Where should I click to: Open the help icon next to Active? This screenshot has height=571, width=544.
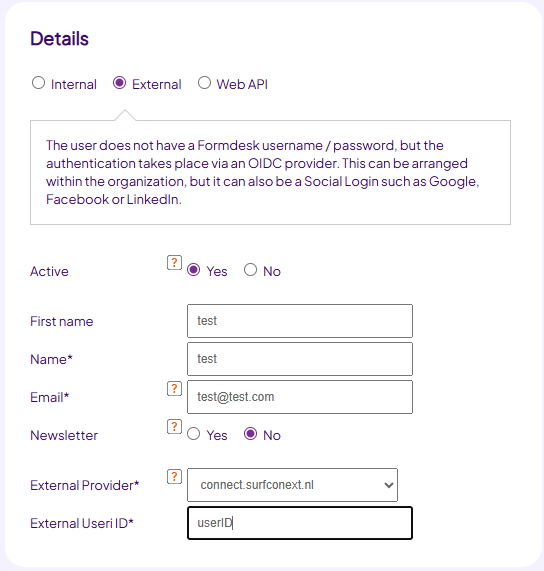(x=174, y=263)
